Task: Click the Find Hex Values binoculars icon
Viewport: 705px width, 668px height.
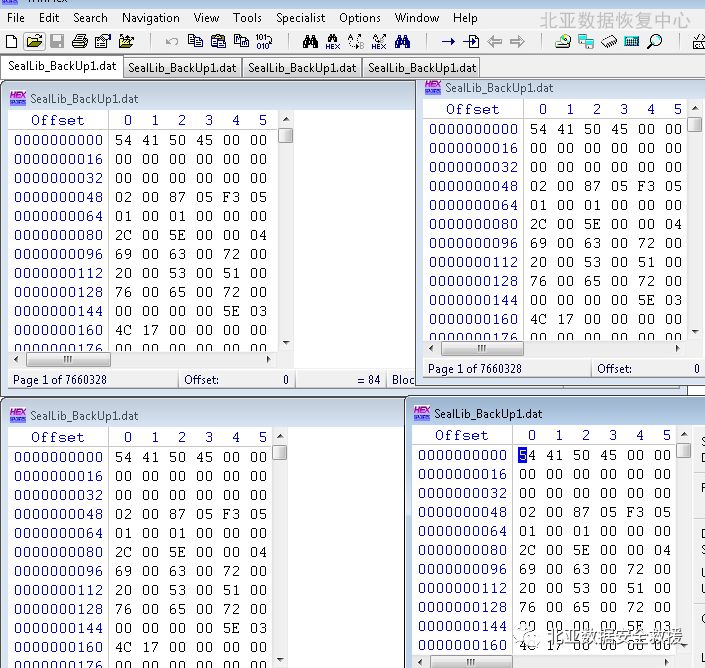Action: pyautogui.click(x=333, y=41)
